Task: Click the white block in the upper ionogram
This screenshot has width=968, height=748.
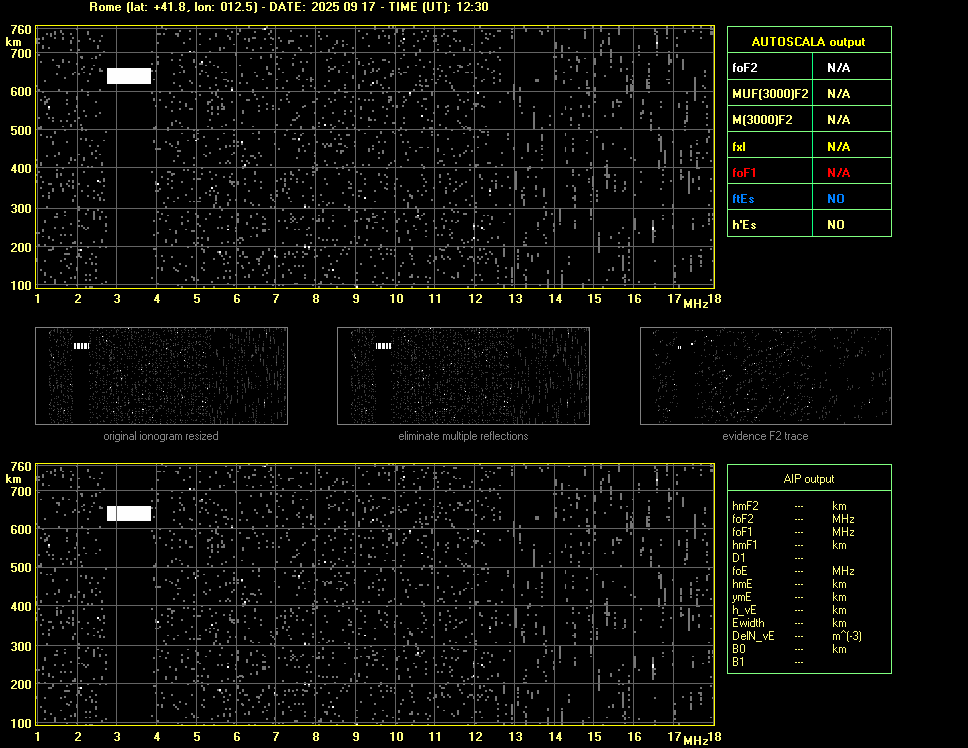Action: point(129,76)
